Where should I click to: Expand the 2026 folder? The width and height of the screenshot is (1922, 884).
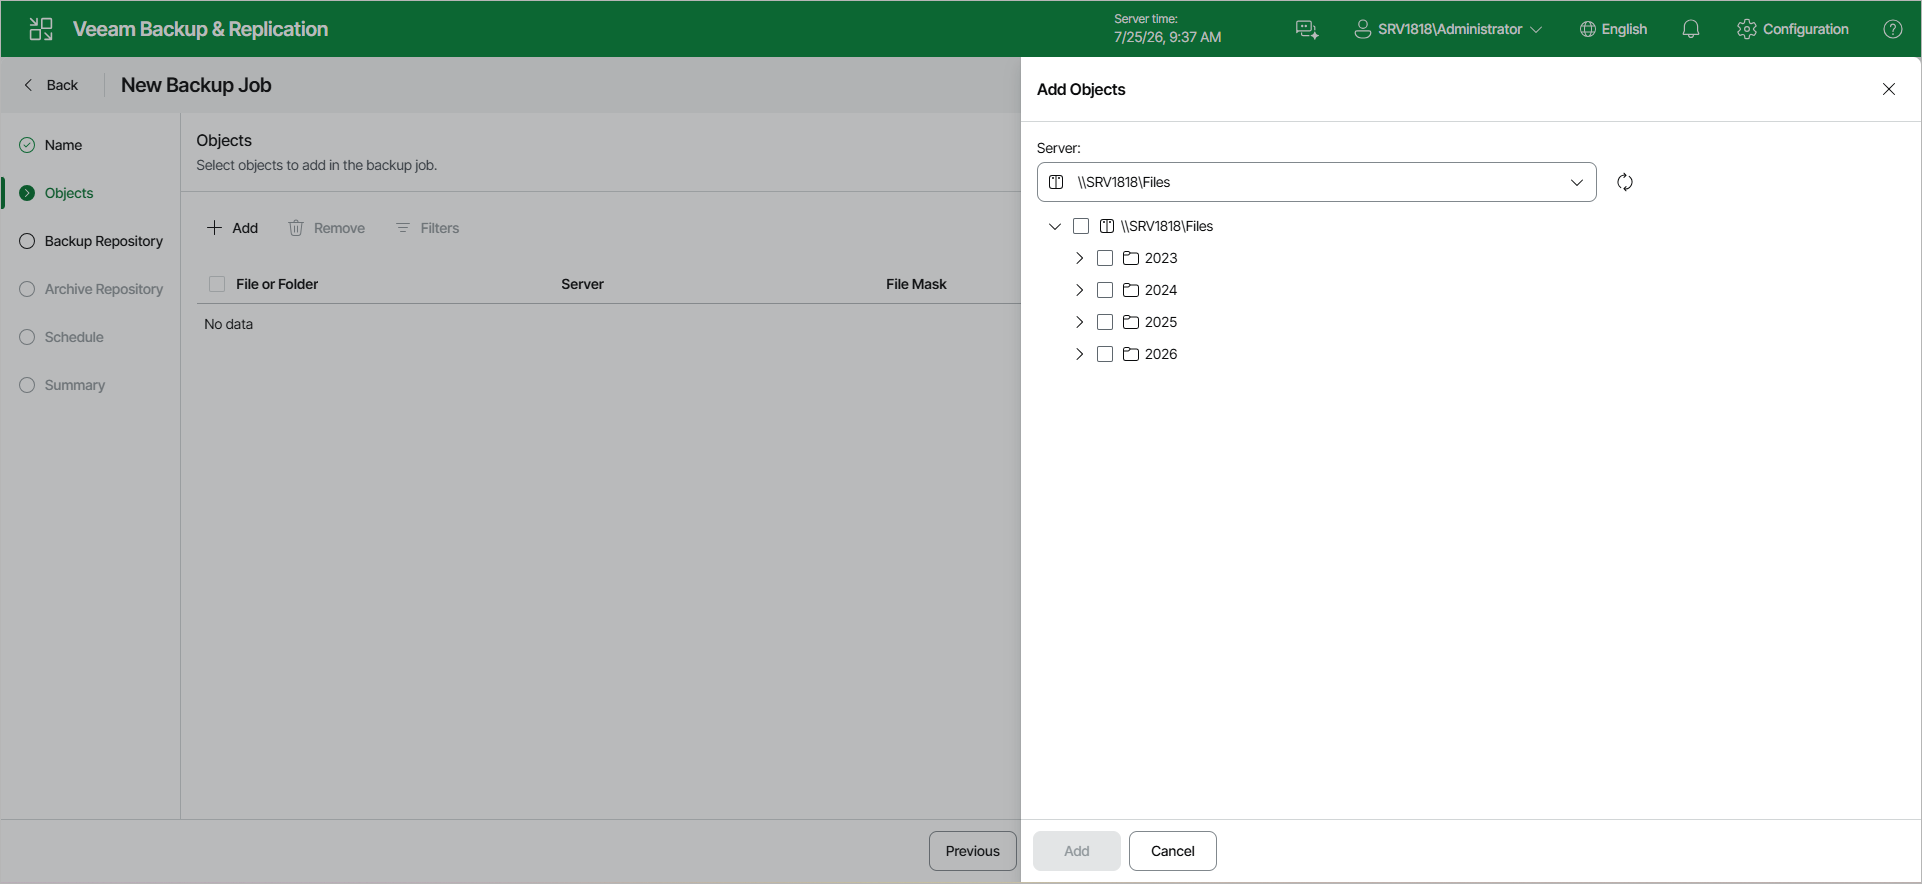(1079, 354)
